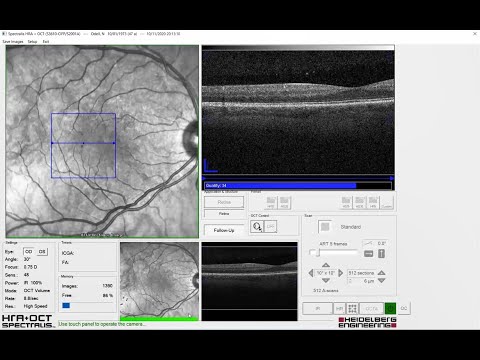Decrease scan height with down arrow below 10° x 10°
The height and width of the screenshot is (360, 480).
click(x=326, y=281)
